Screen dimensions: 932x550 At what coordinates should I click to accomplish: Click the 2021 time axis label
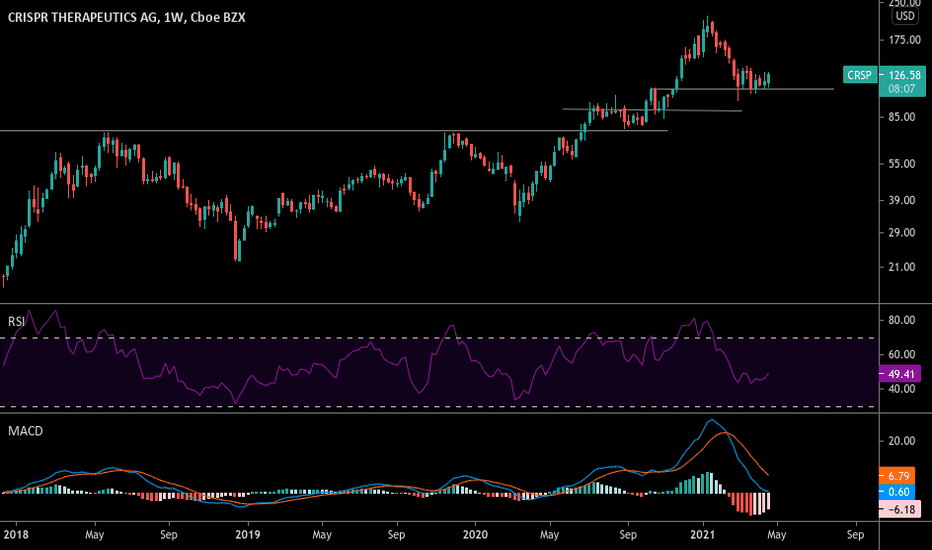(x=702, y=535)
